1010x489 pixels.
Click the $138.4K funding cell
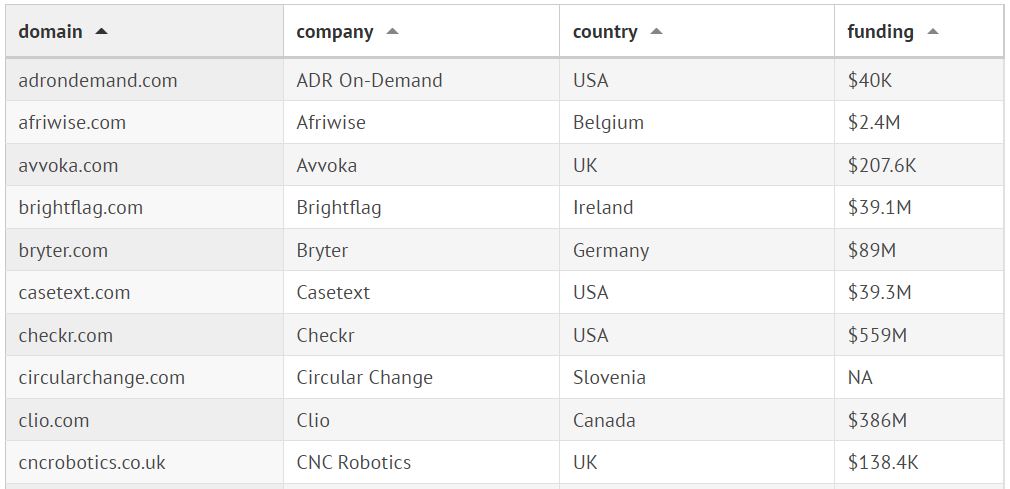883,462
